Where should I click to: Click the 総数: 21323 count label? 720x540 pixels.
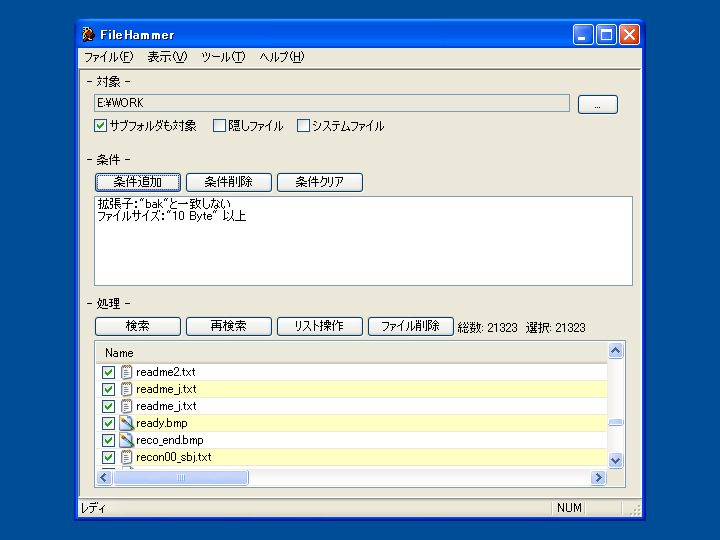point(487,327)
